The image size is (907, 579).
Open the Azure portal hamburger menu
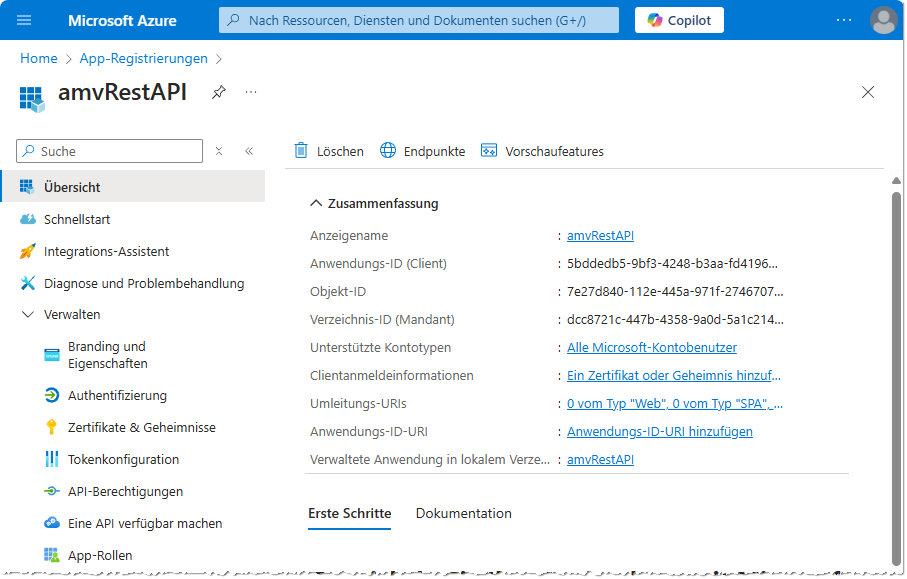(23, 19)
